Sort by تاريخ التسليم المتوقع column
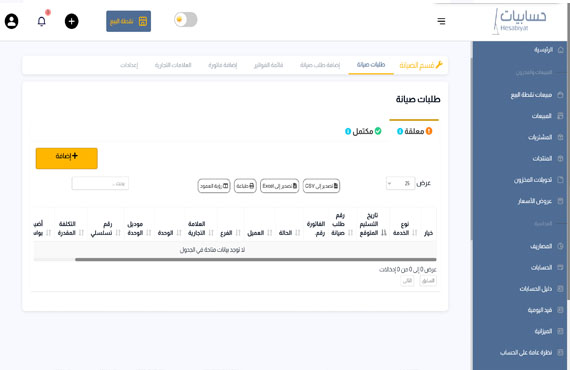Viewport: 570px width, 370px height. pos(373,224)
